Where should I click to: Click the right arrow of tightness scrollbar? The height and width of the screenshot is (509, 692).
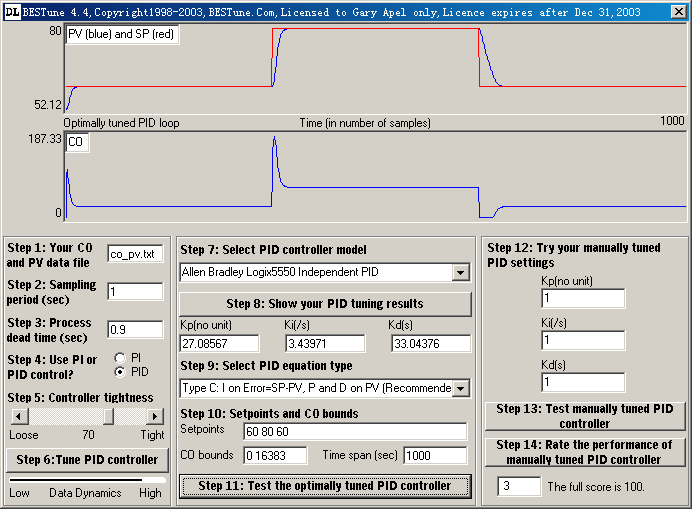tap(155, 416)
